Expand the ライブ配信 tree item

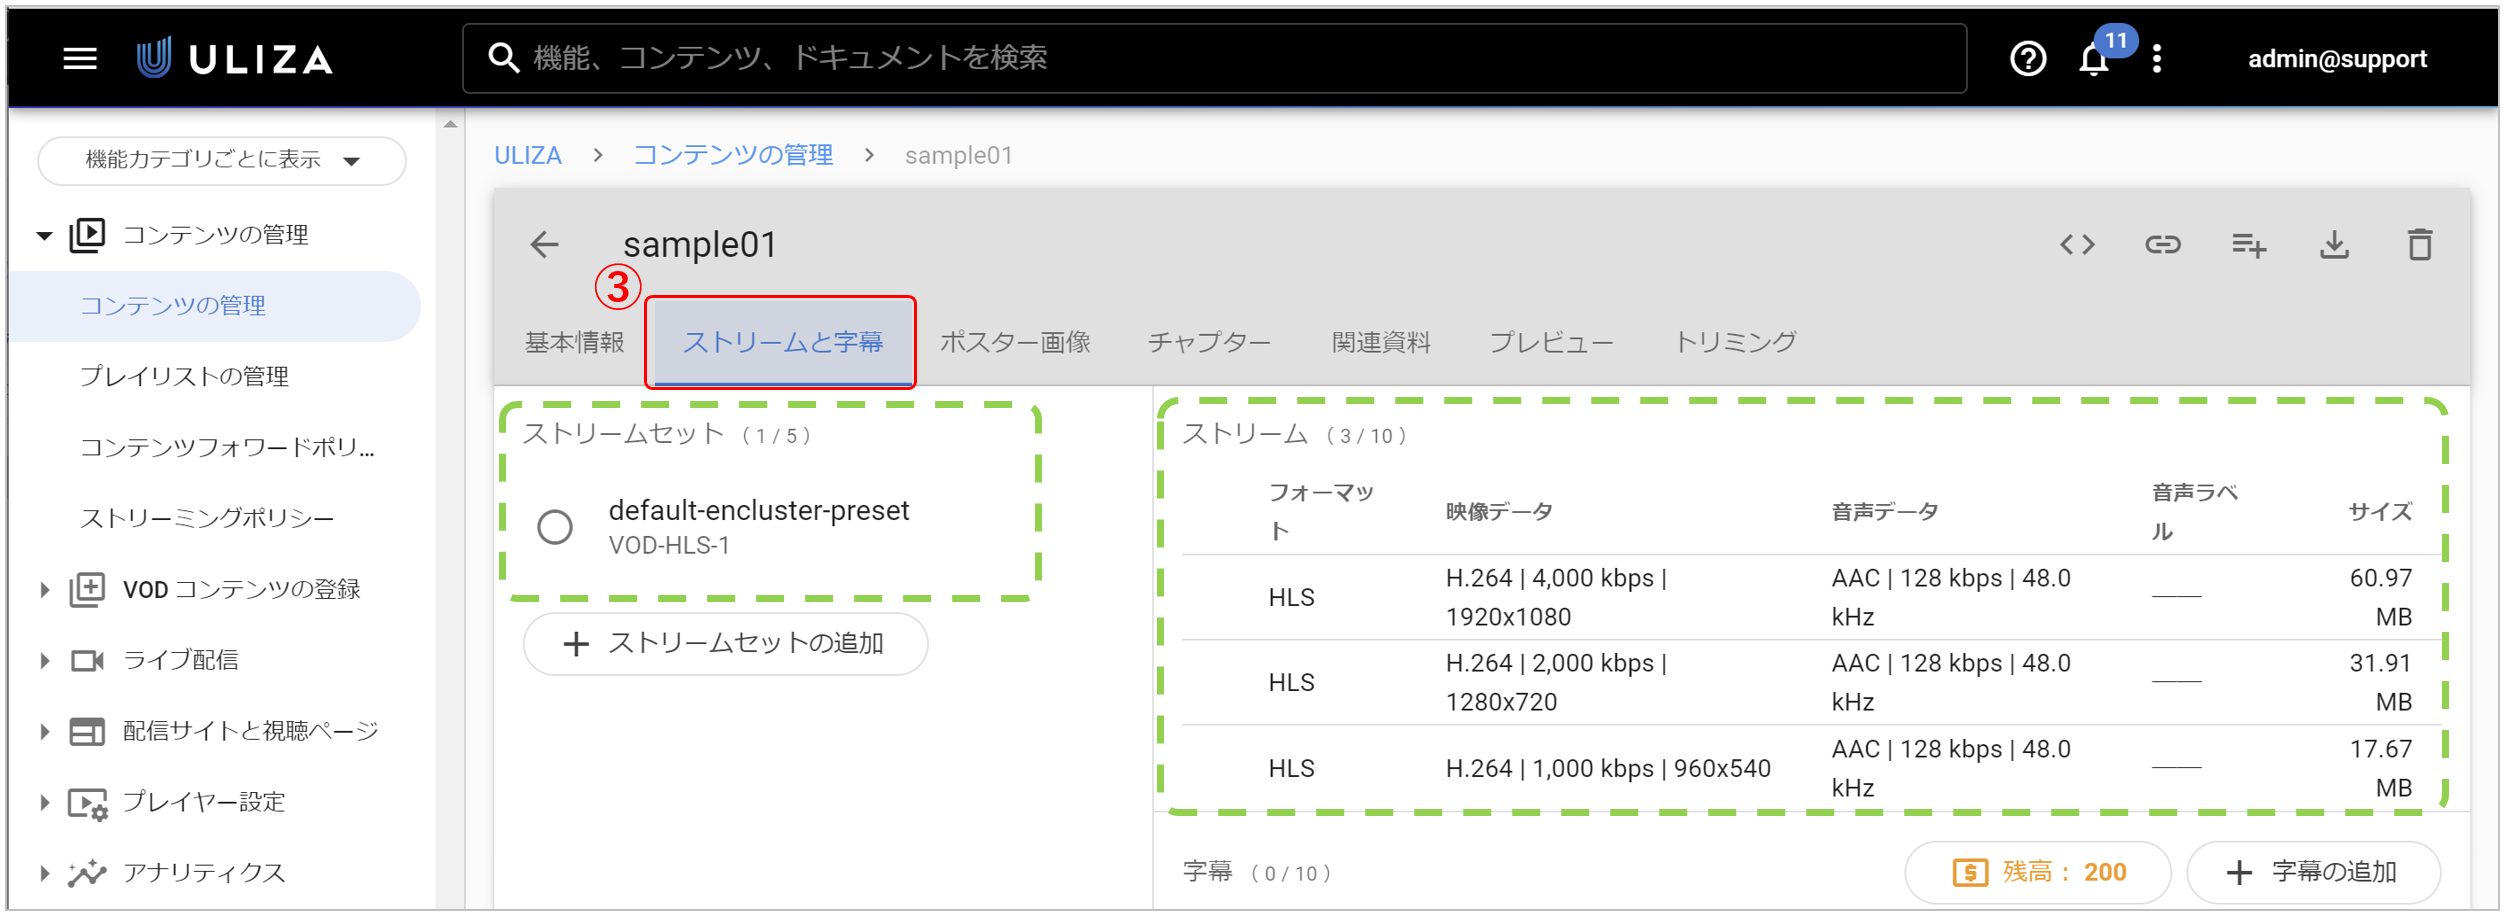tap(45, 661)
